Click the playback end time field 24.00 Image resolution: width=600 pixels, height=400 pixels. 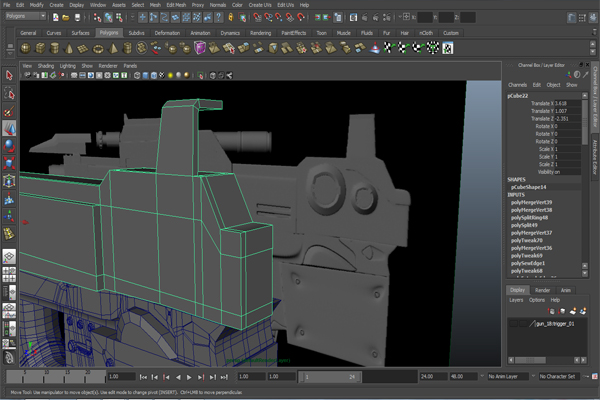(x=433, y=377)
